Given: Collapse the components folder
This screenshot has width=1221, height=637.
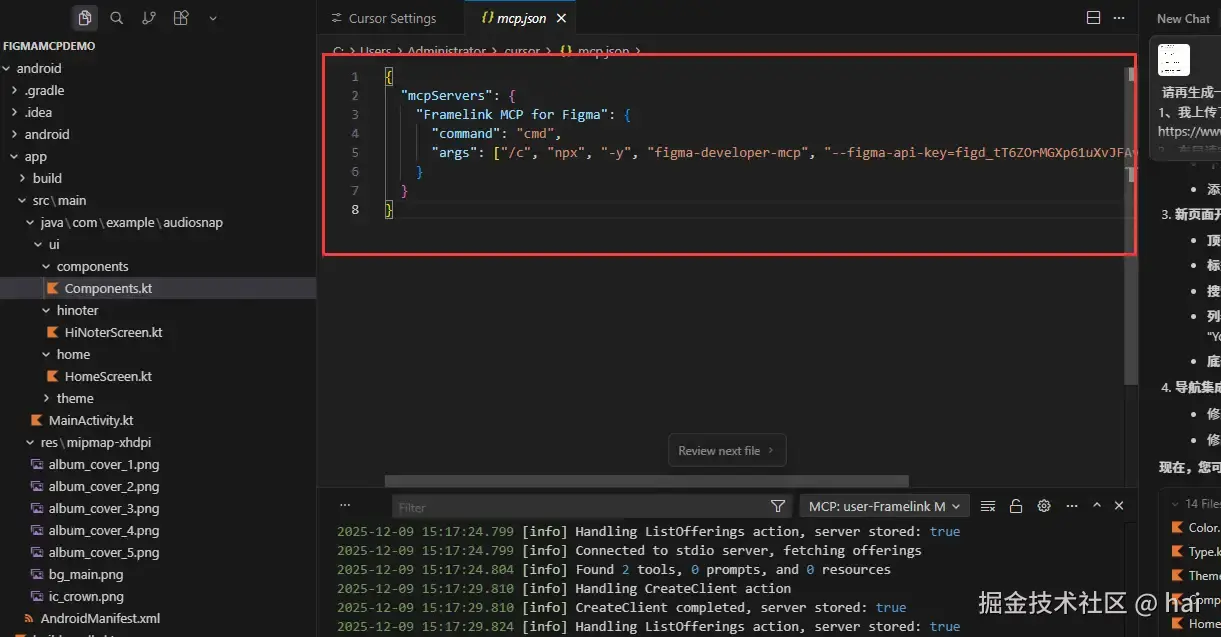Looking at the screenshot, I should pyautogui.click(x=92, y=266).
